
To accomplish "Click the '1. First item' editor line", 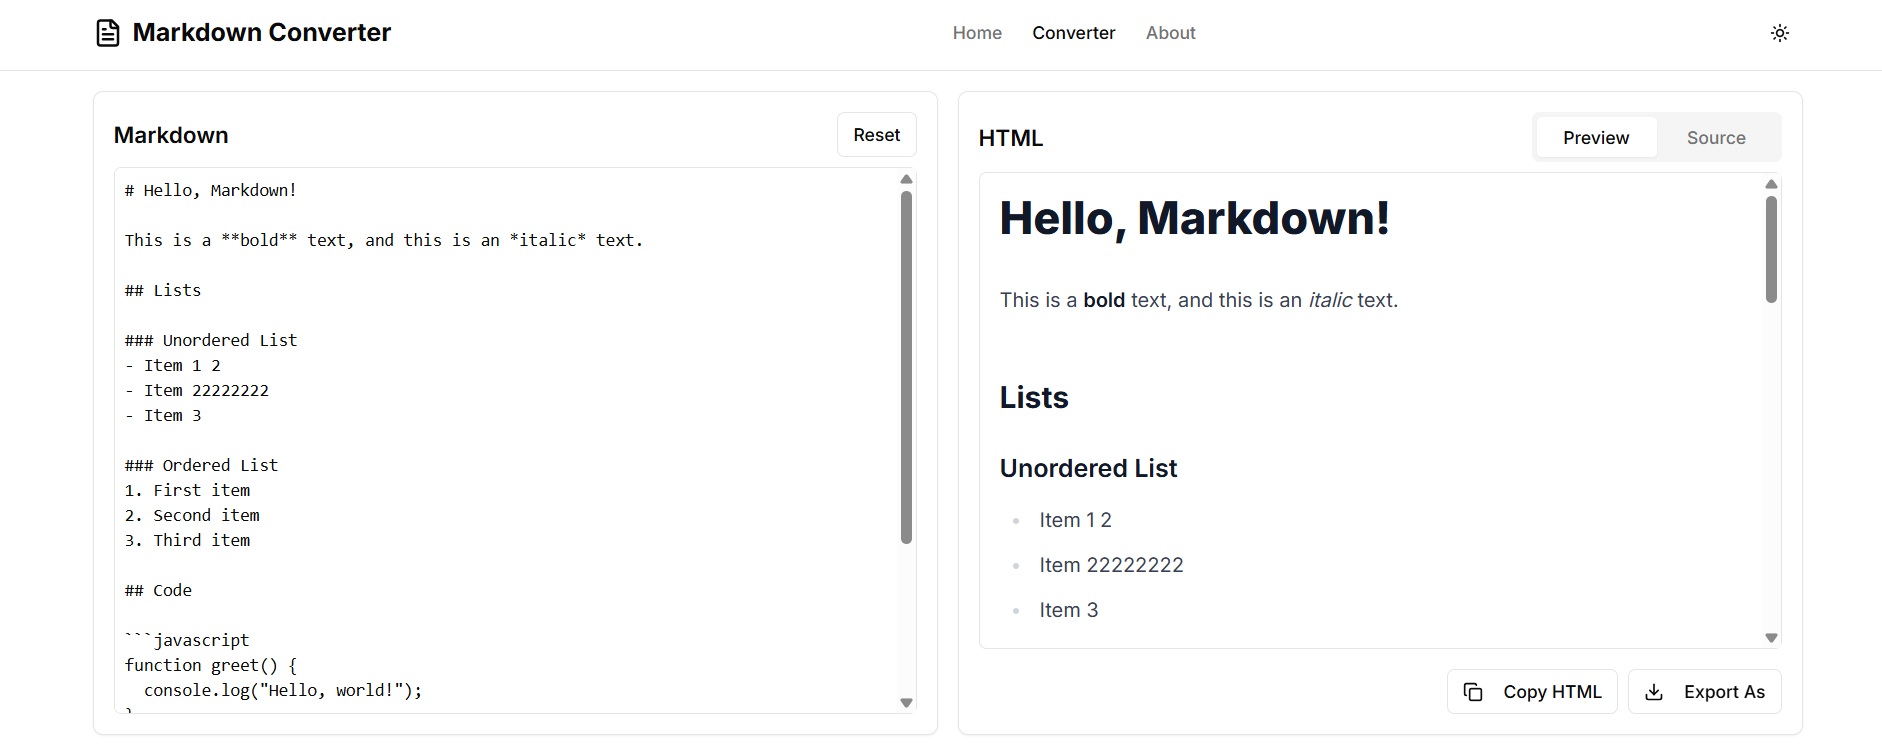I will tap(187, 490).
